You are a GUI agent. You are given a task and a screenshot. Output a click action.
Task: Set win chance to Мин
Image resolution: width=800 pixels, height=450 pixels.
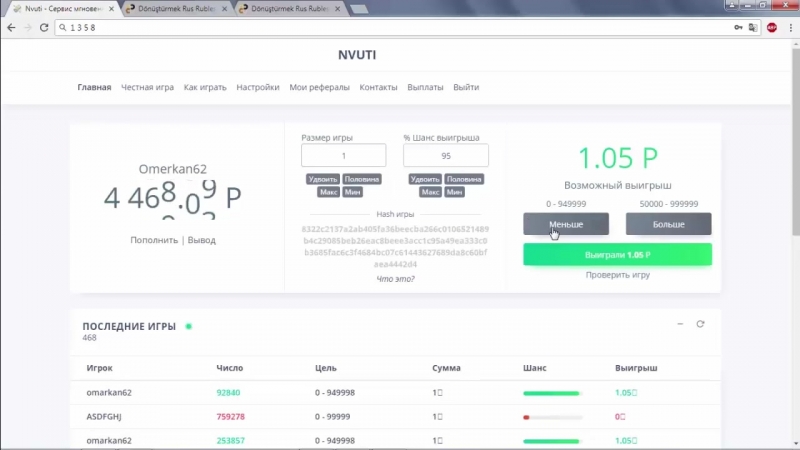pos(454,192)
